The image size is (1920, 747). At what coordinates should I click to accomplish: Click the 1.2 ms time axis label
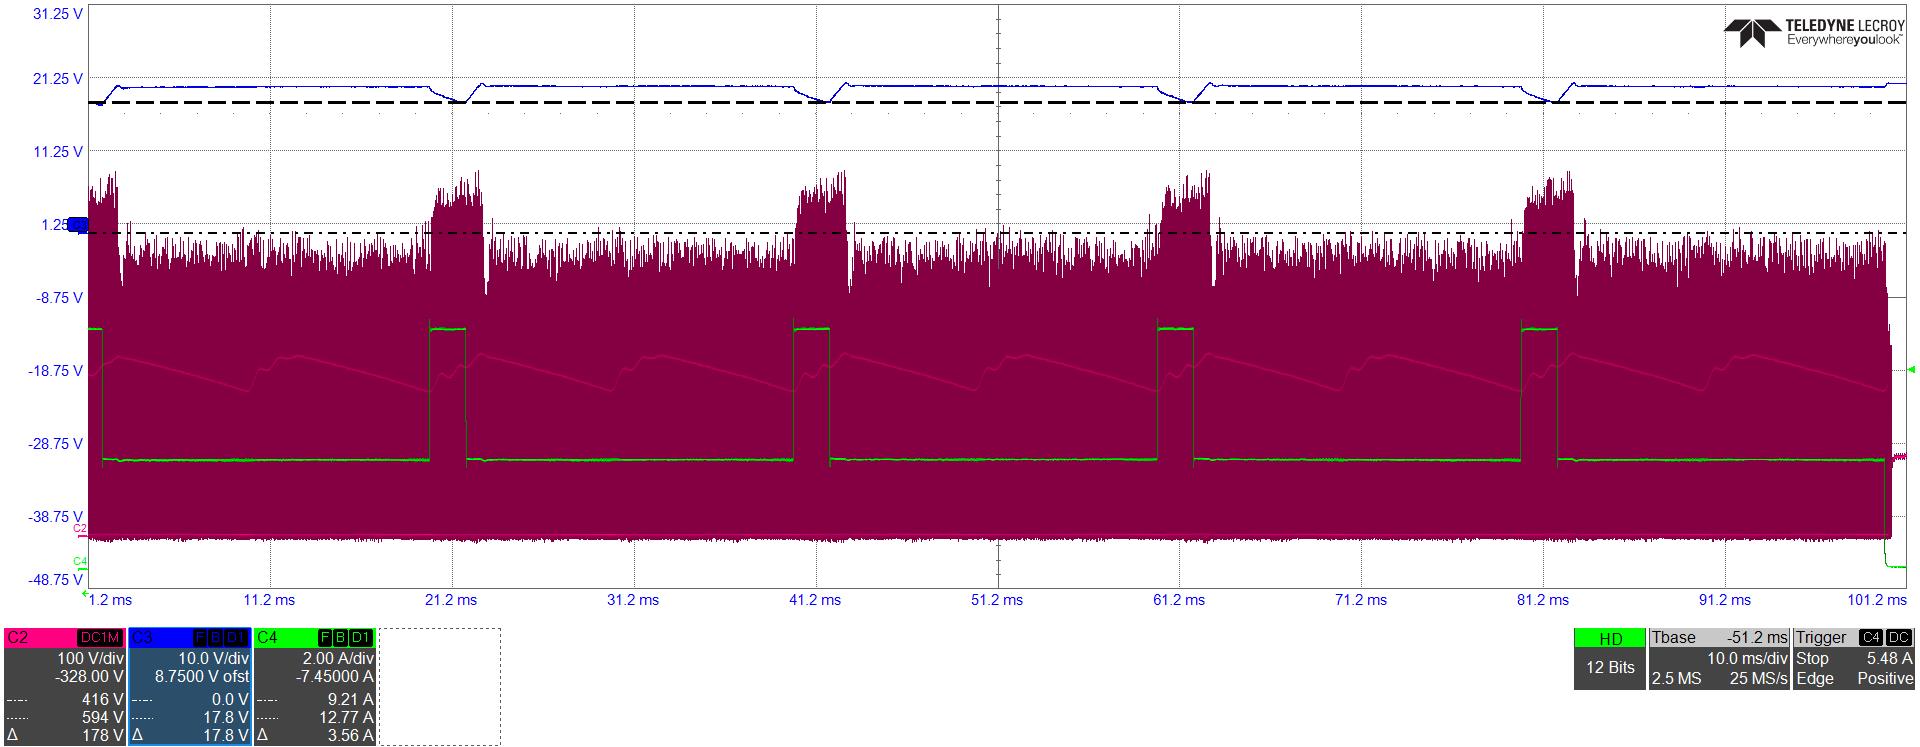[110, 600]
